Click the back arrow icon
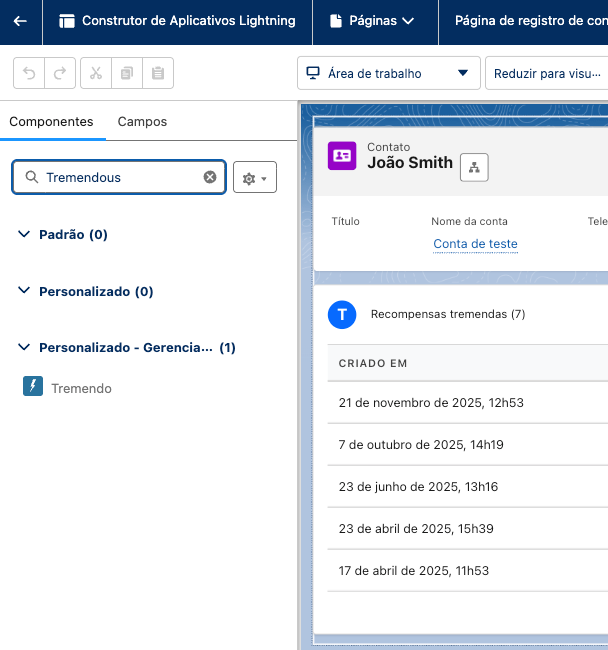The image size is (608, 650). point(20,21)
